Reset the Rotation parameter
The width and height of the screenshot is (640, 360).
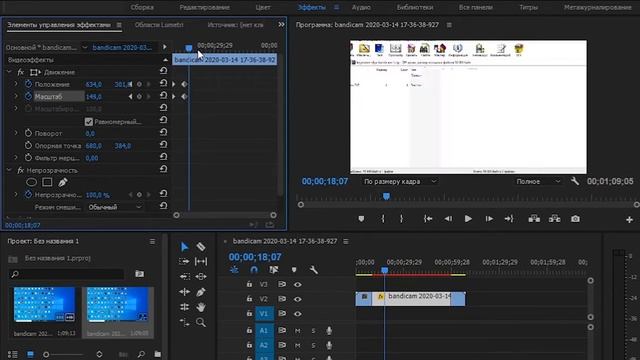point(163,133)
